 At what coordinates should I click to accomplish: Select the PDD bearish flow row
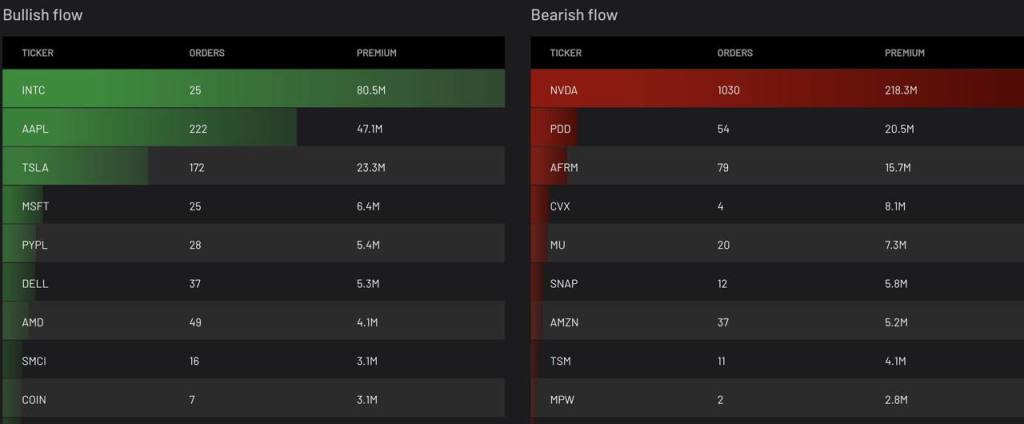pyautogui.click(x=561, y=129)
